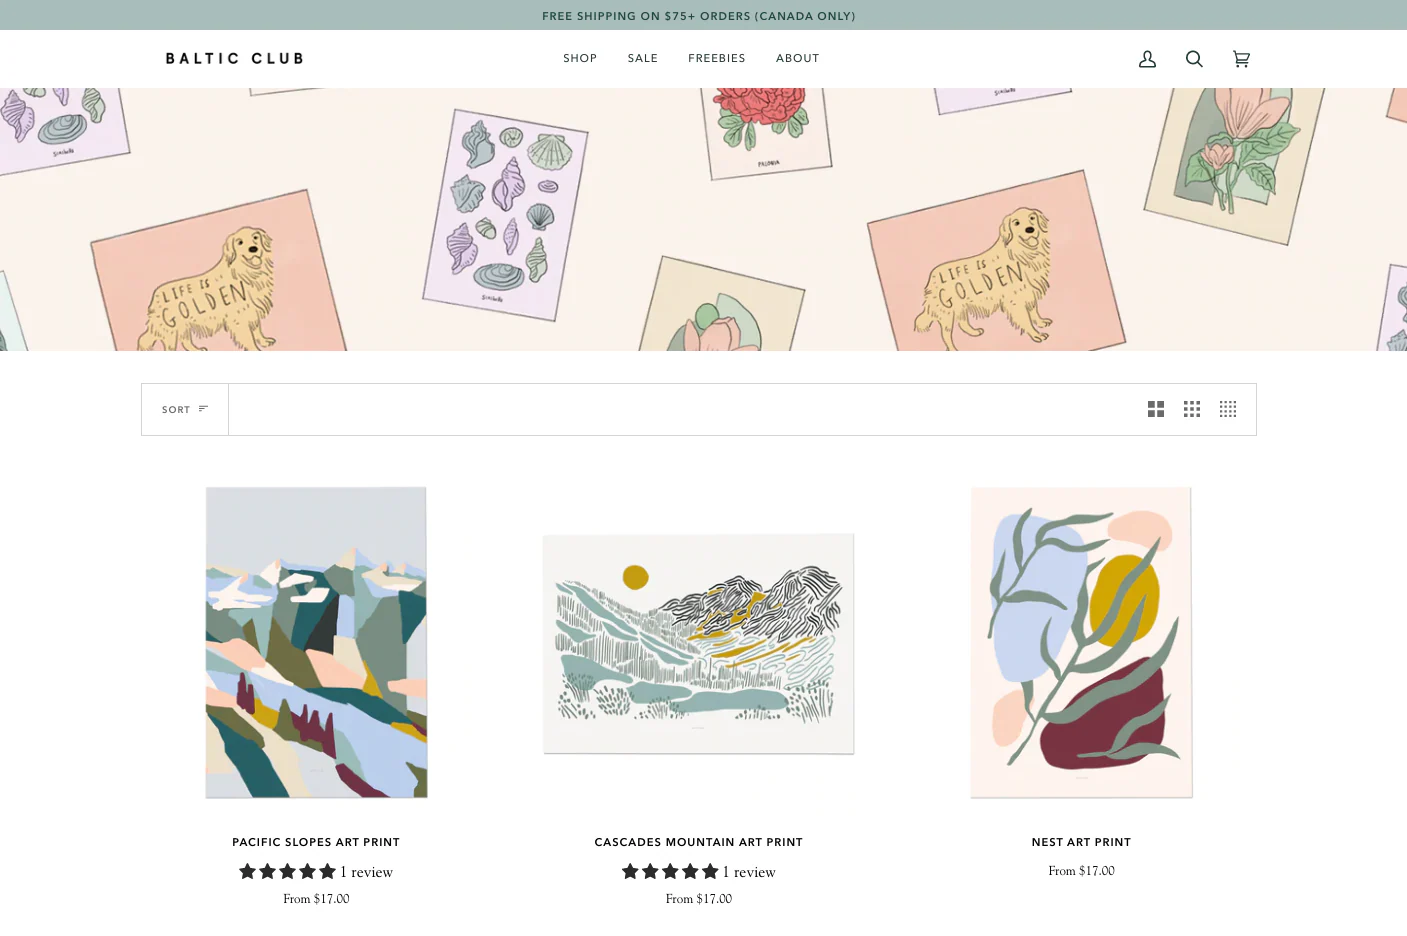Go to the FREEBIES menu item

point(717,58)
